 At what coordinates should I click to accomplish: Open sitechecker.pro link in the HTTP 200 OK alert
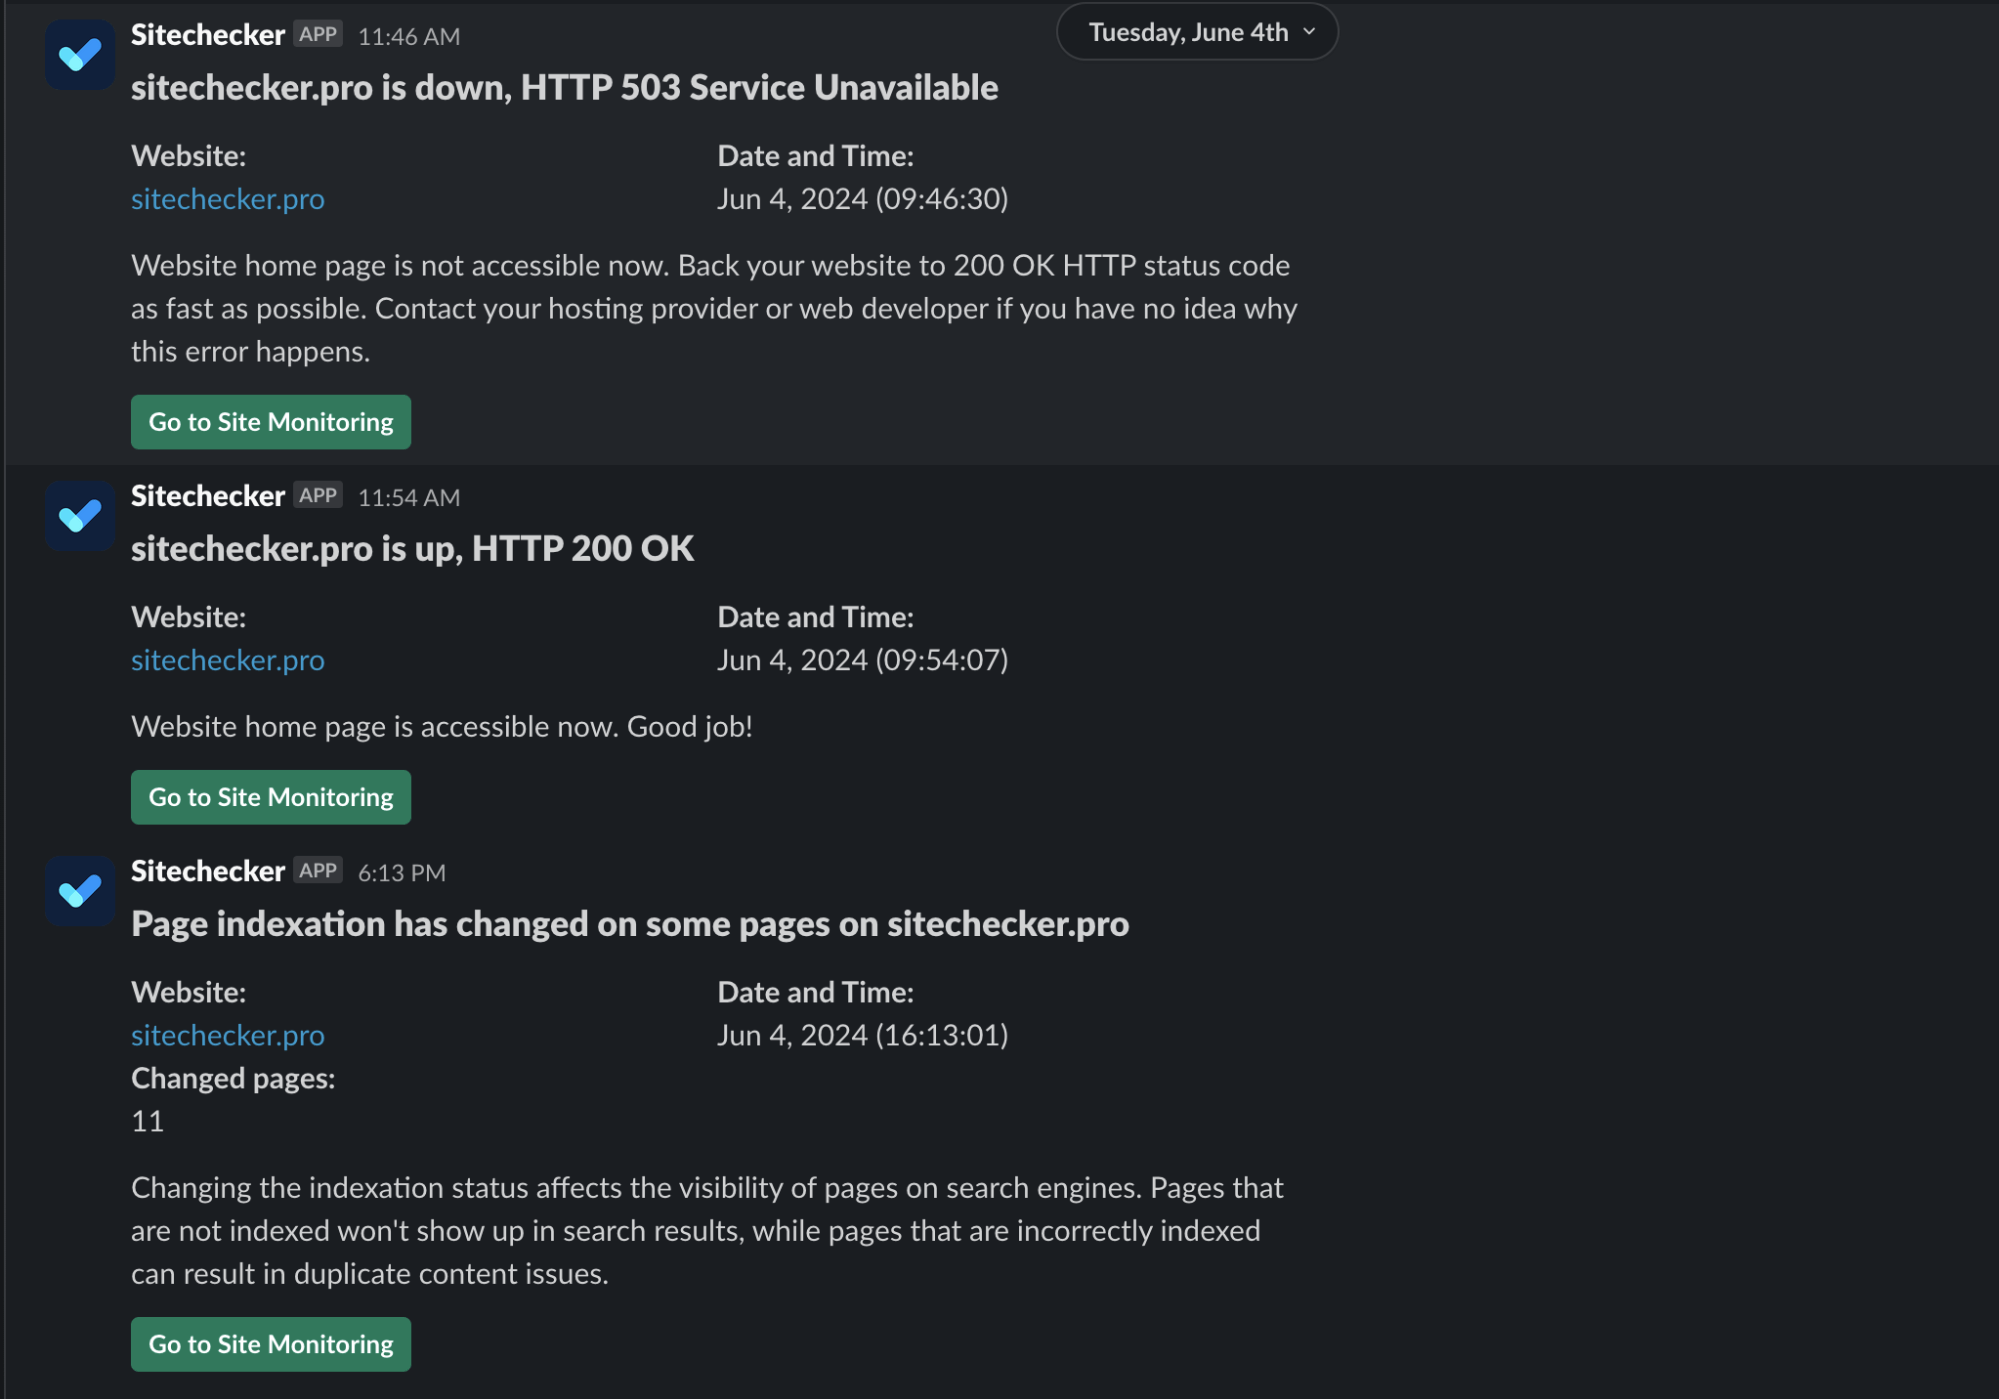point(228,660)
